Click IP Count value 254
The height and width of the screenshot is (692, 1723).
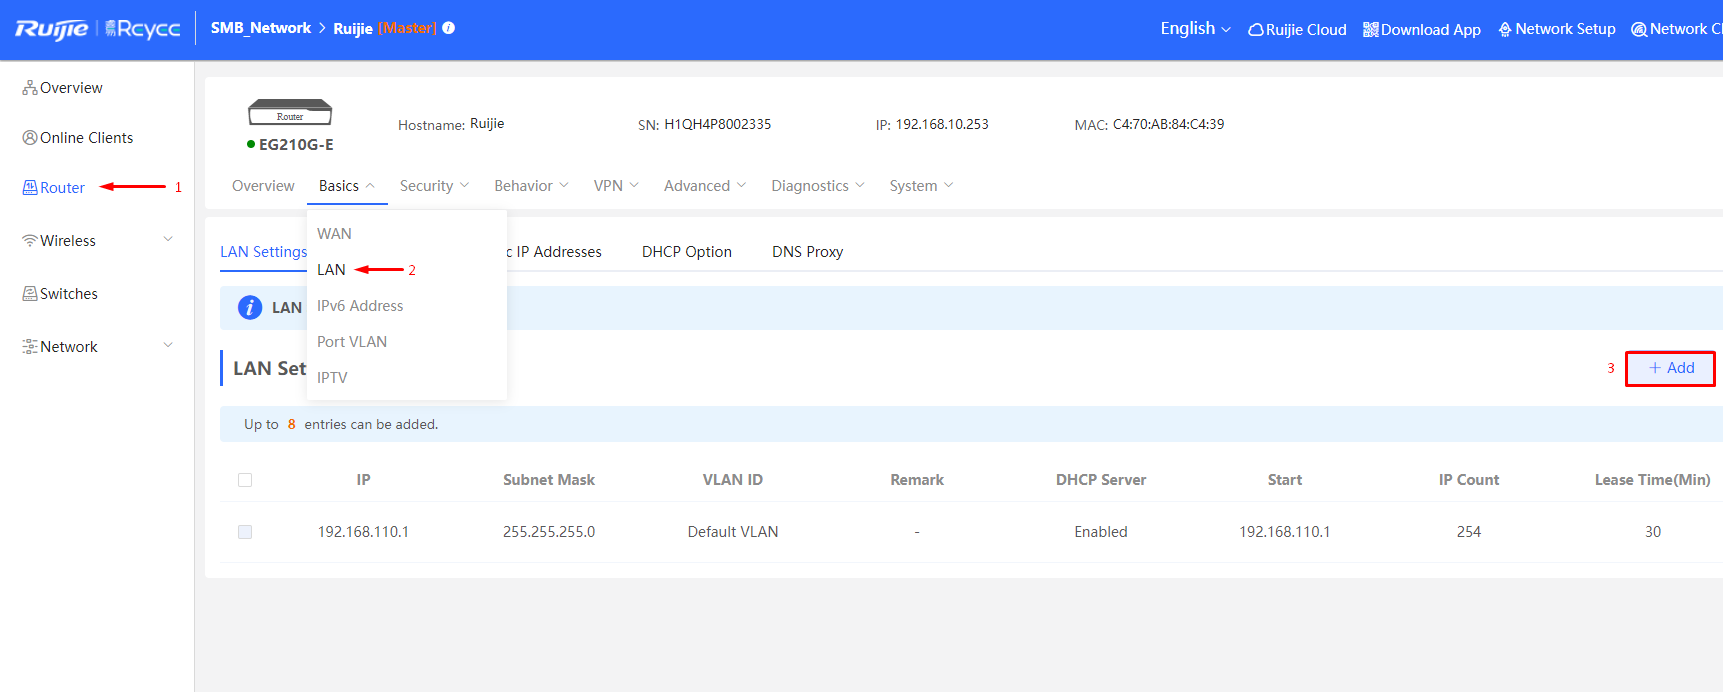coord(1469,532)
